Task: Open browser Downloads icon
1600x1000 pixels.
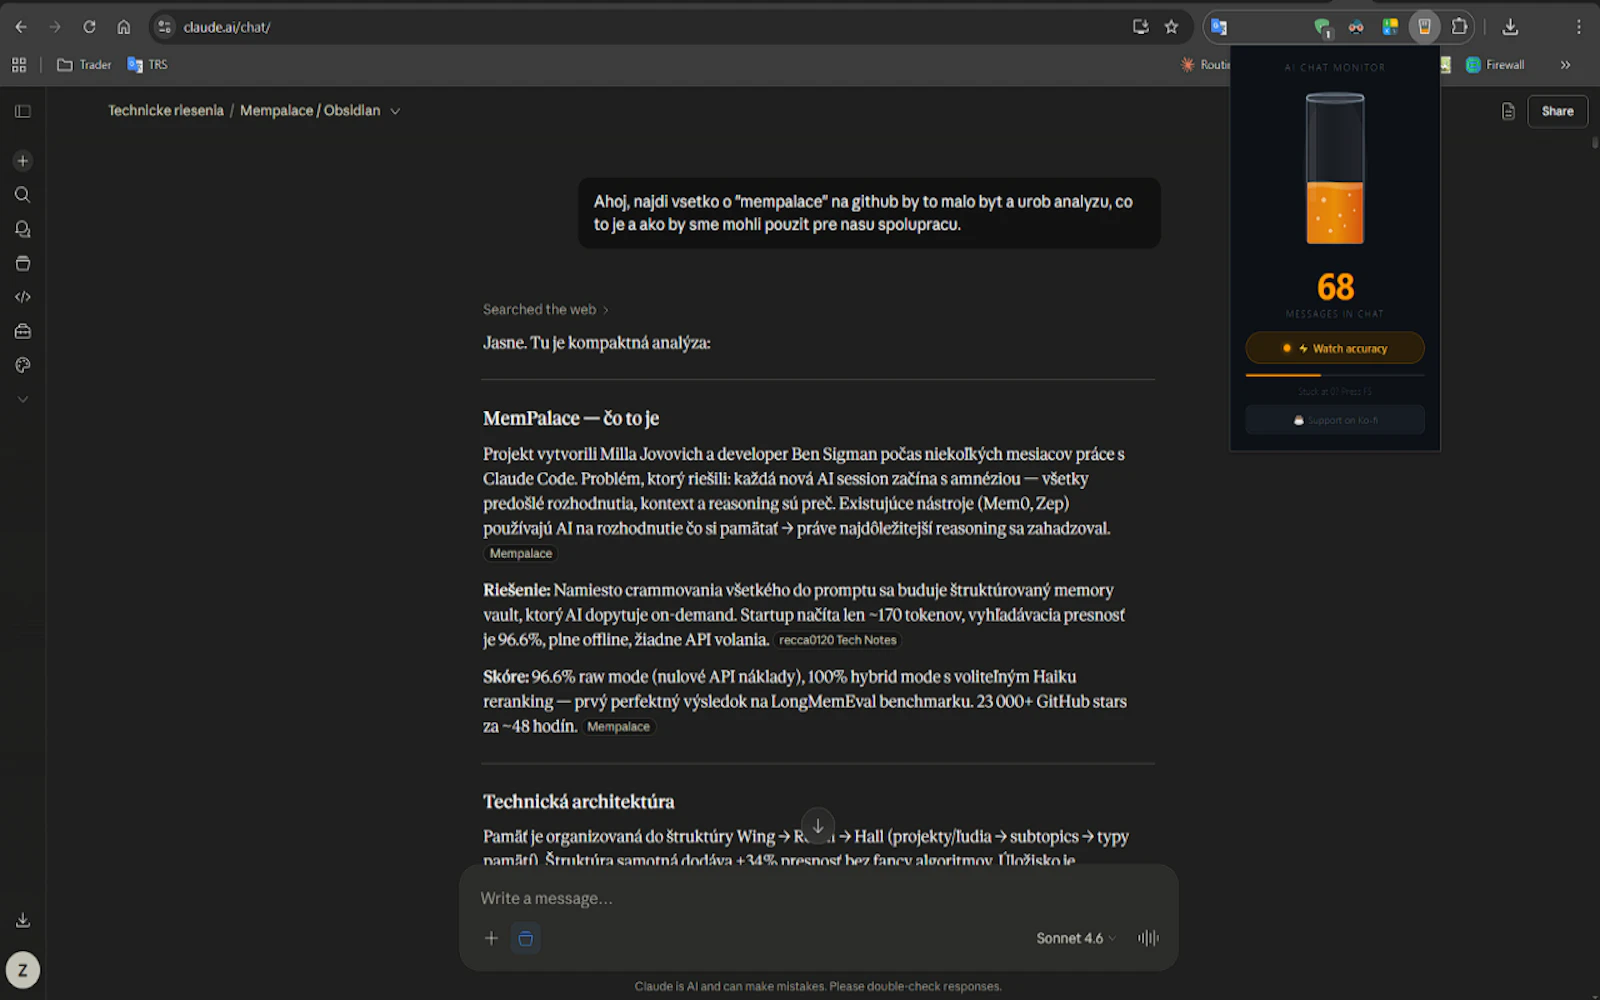Action: pos(1510,27)
